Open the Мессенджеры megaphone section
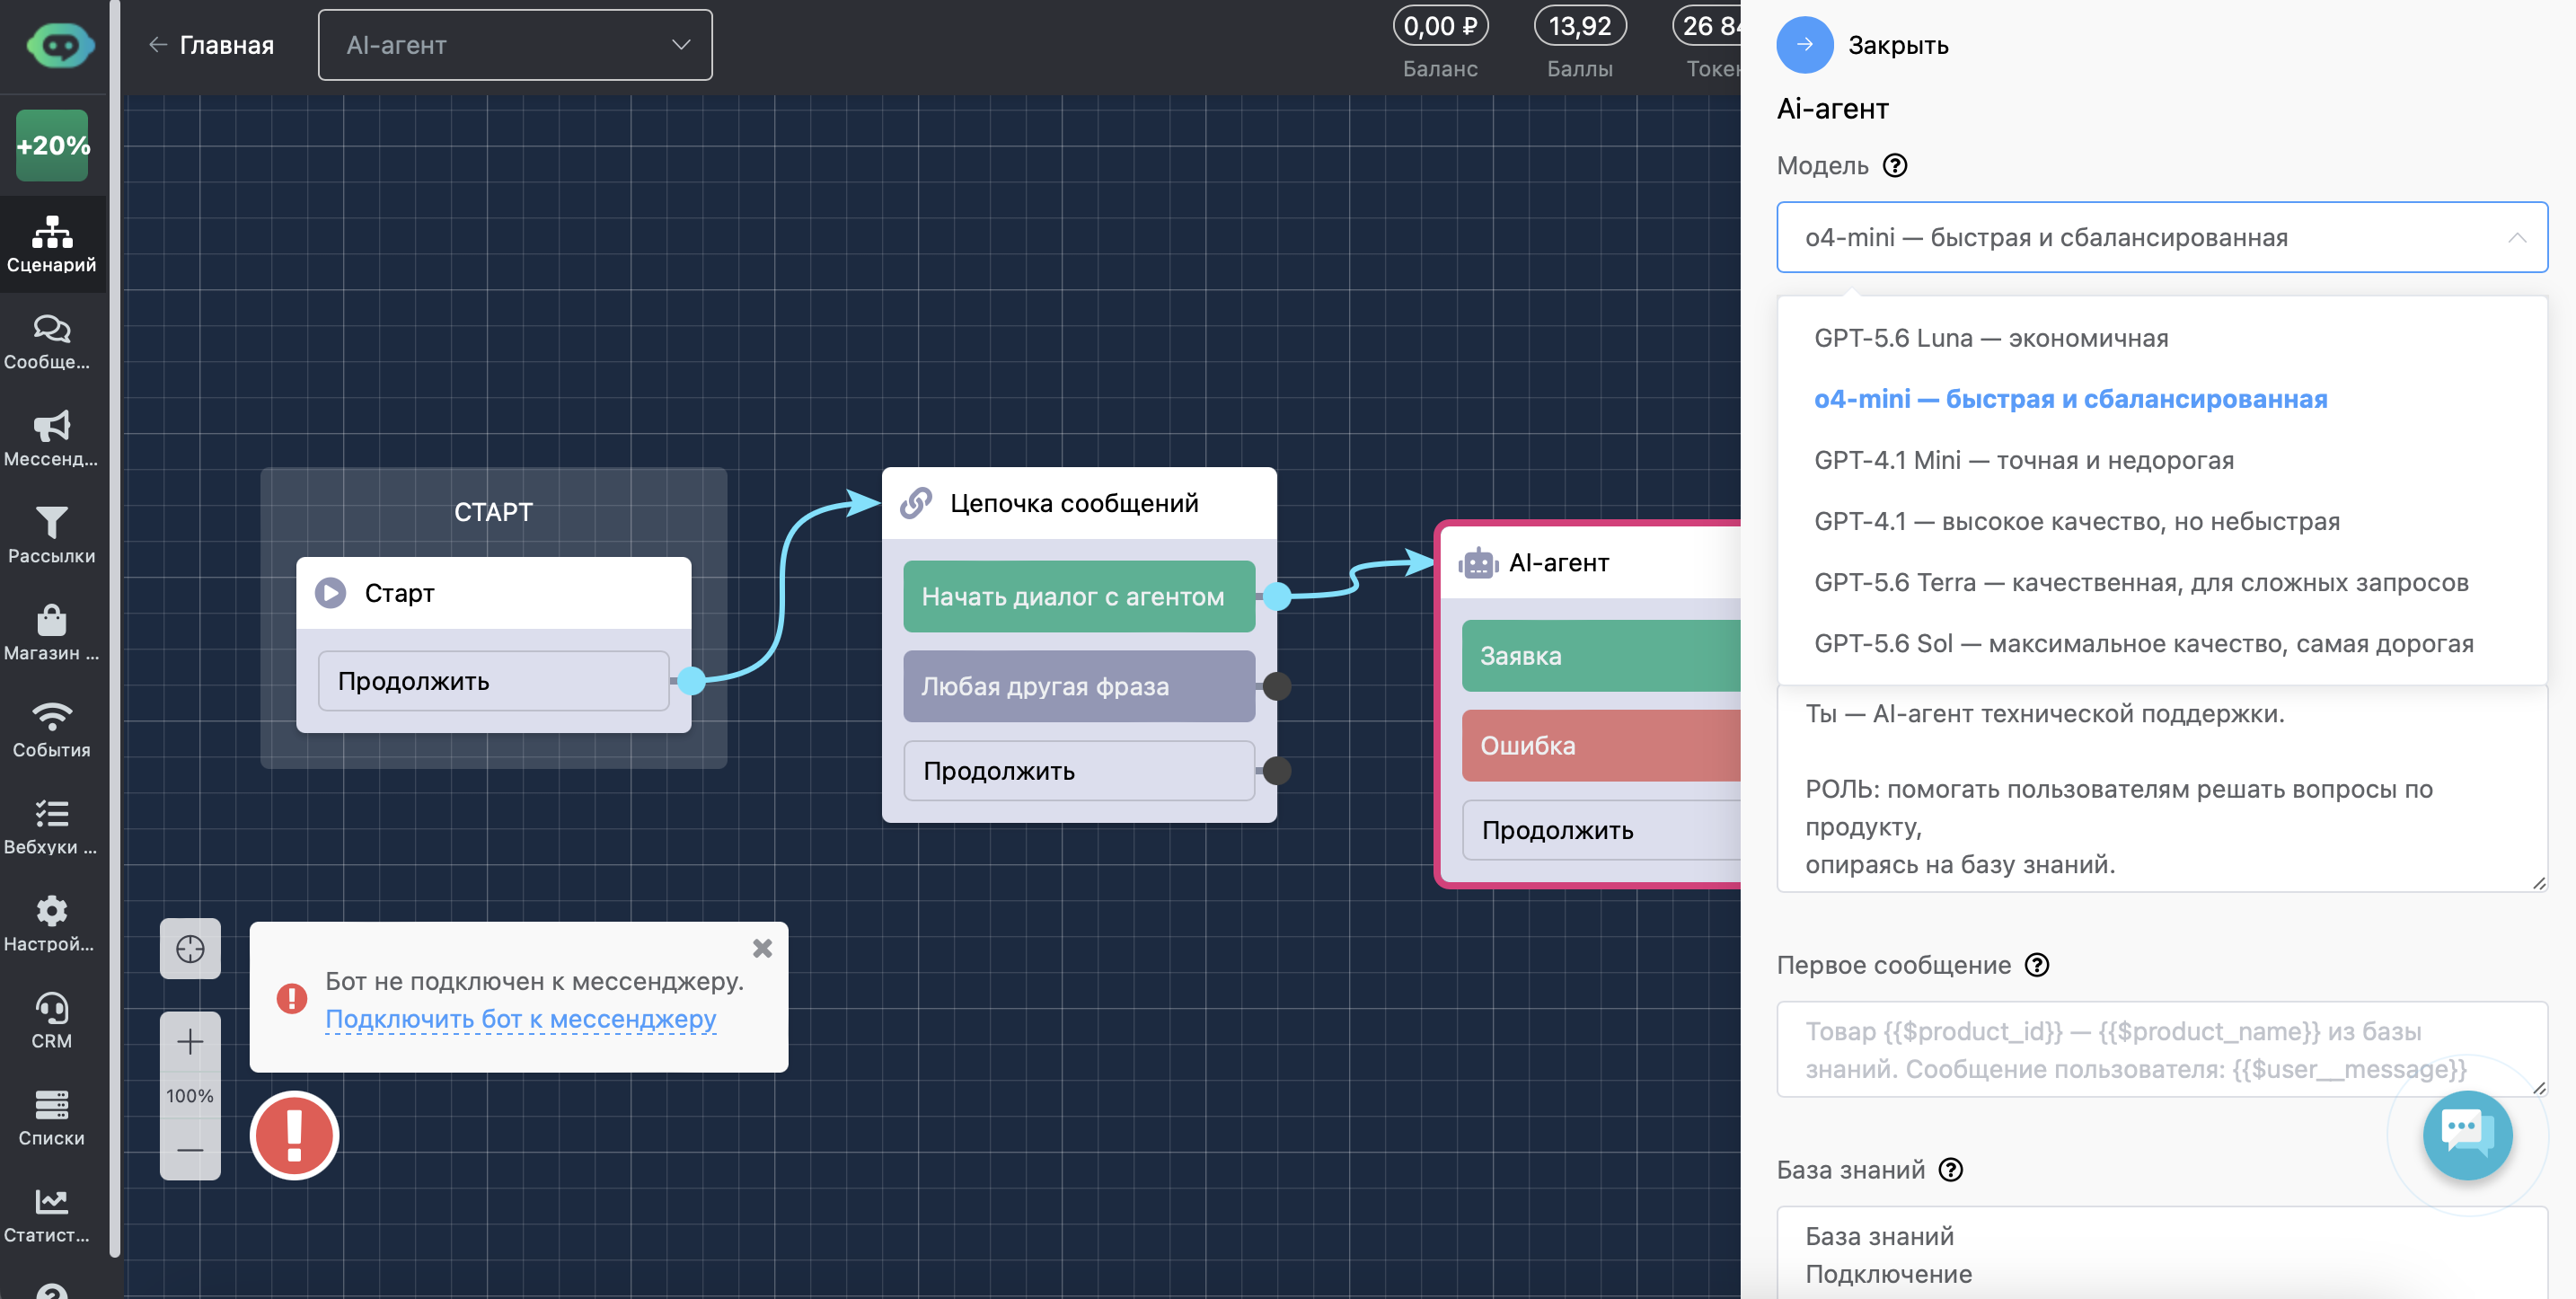Screen dimensions: 2576x1299 pos(52,439)
